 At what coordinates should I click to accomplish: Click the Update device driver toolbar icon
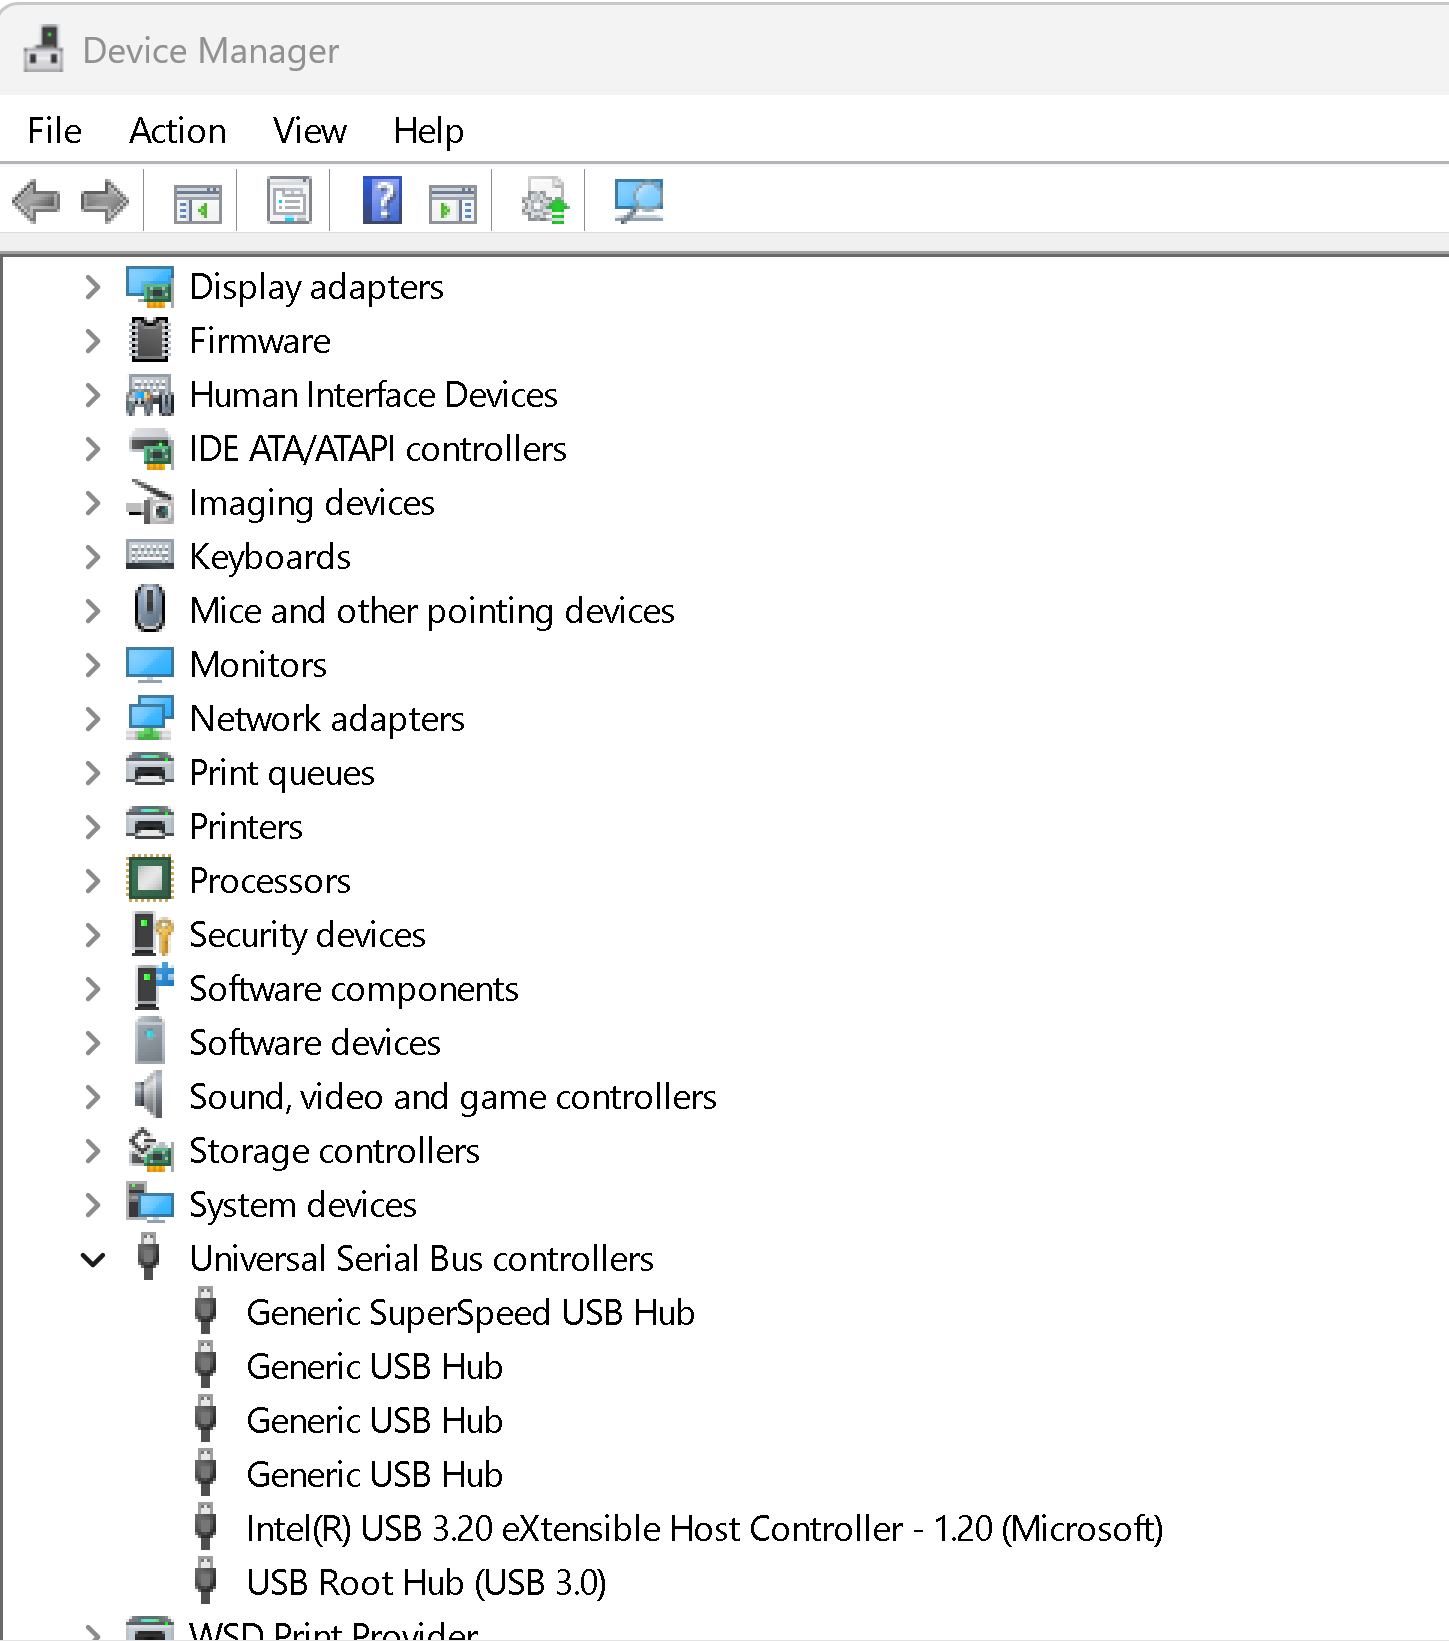[545, 202]
